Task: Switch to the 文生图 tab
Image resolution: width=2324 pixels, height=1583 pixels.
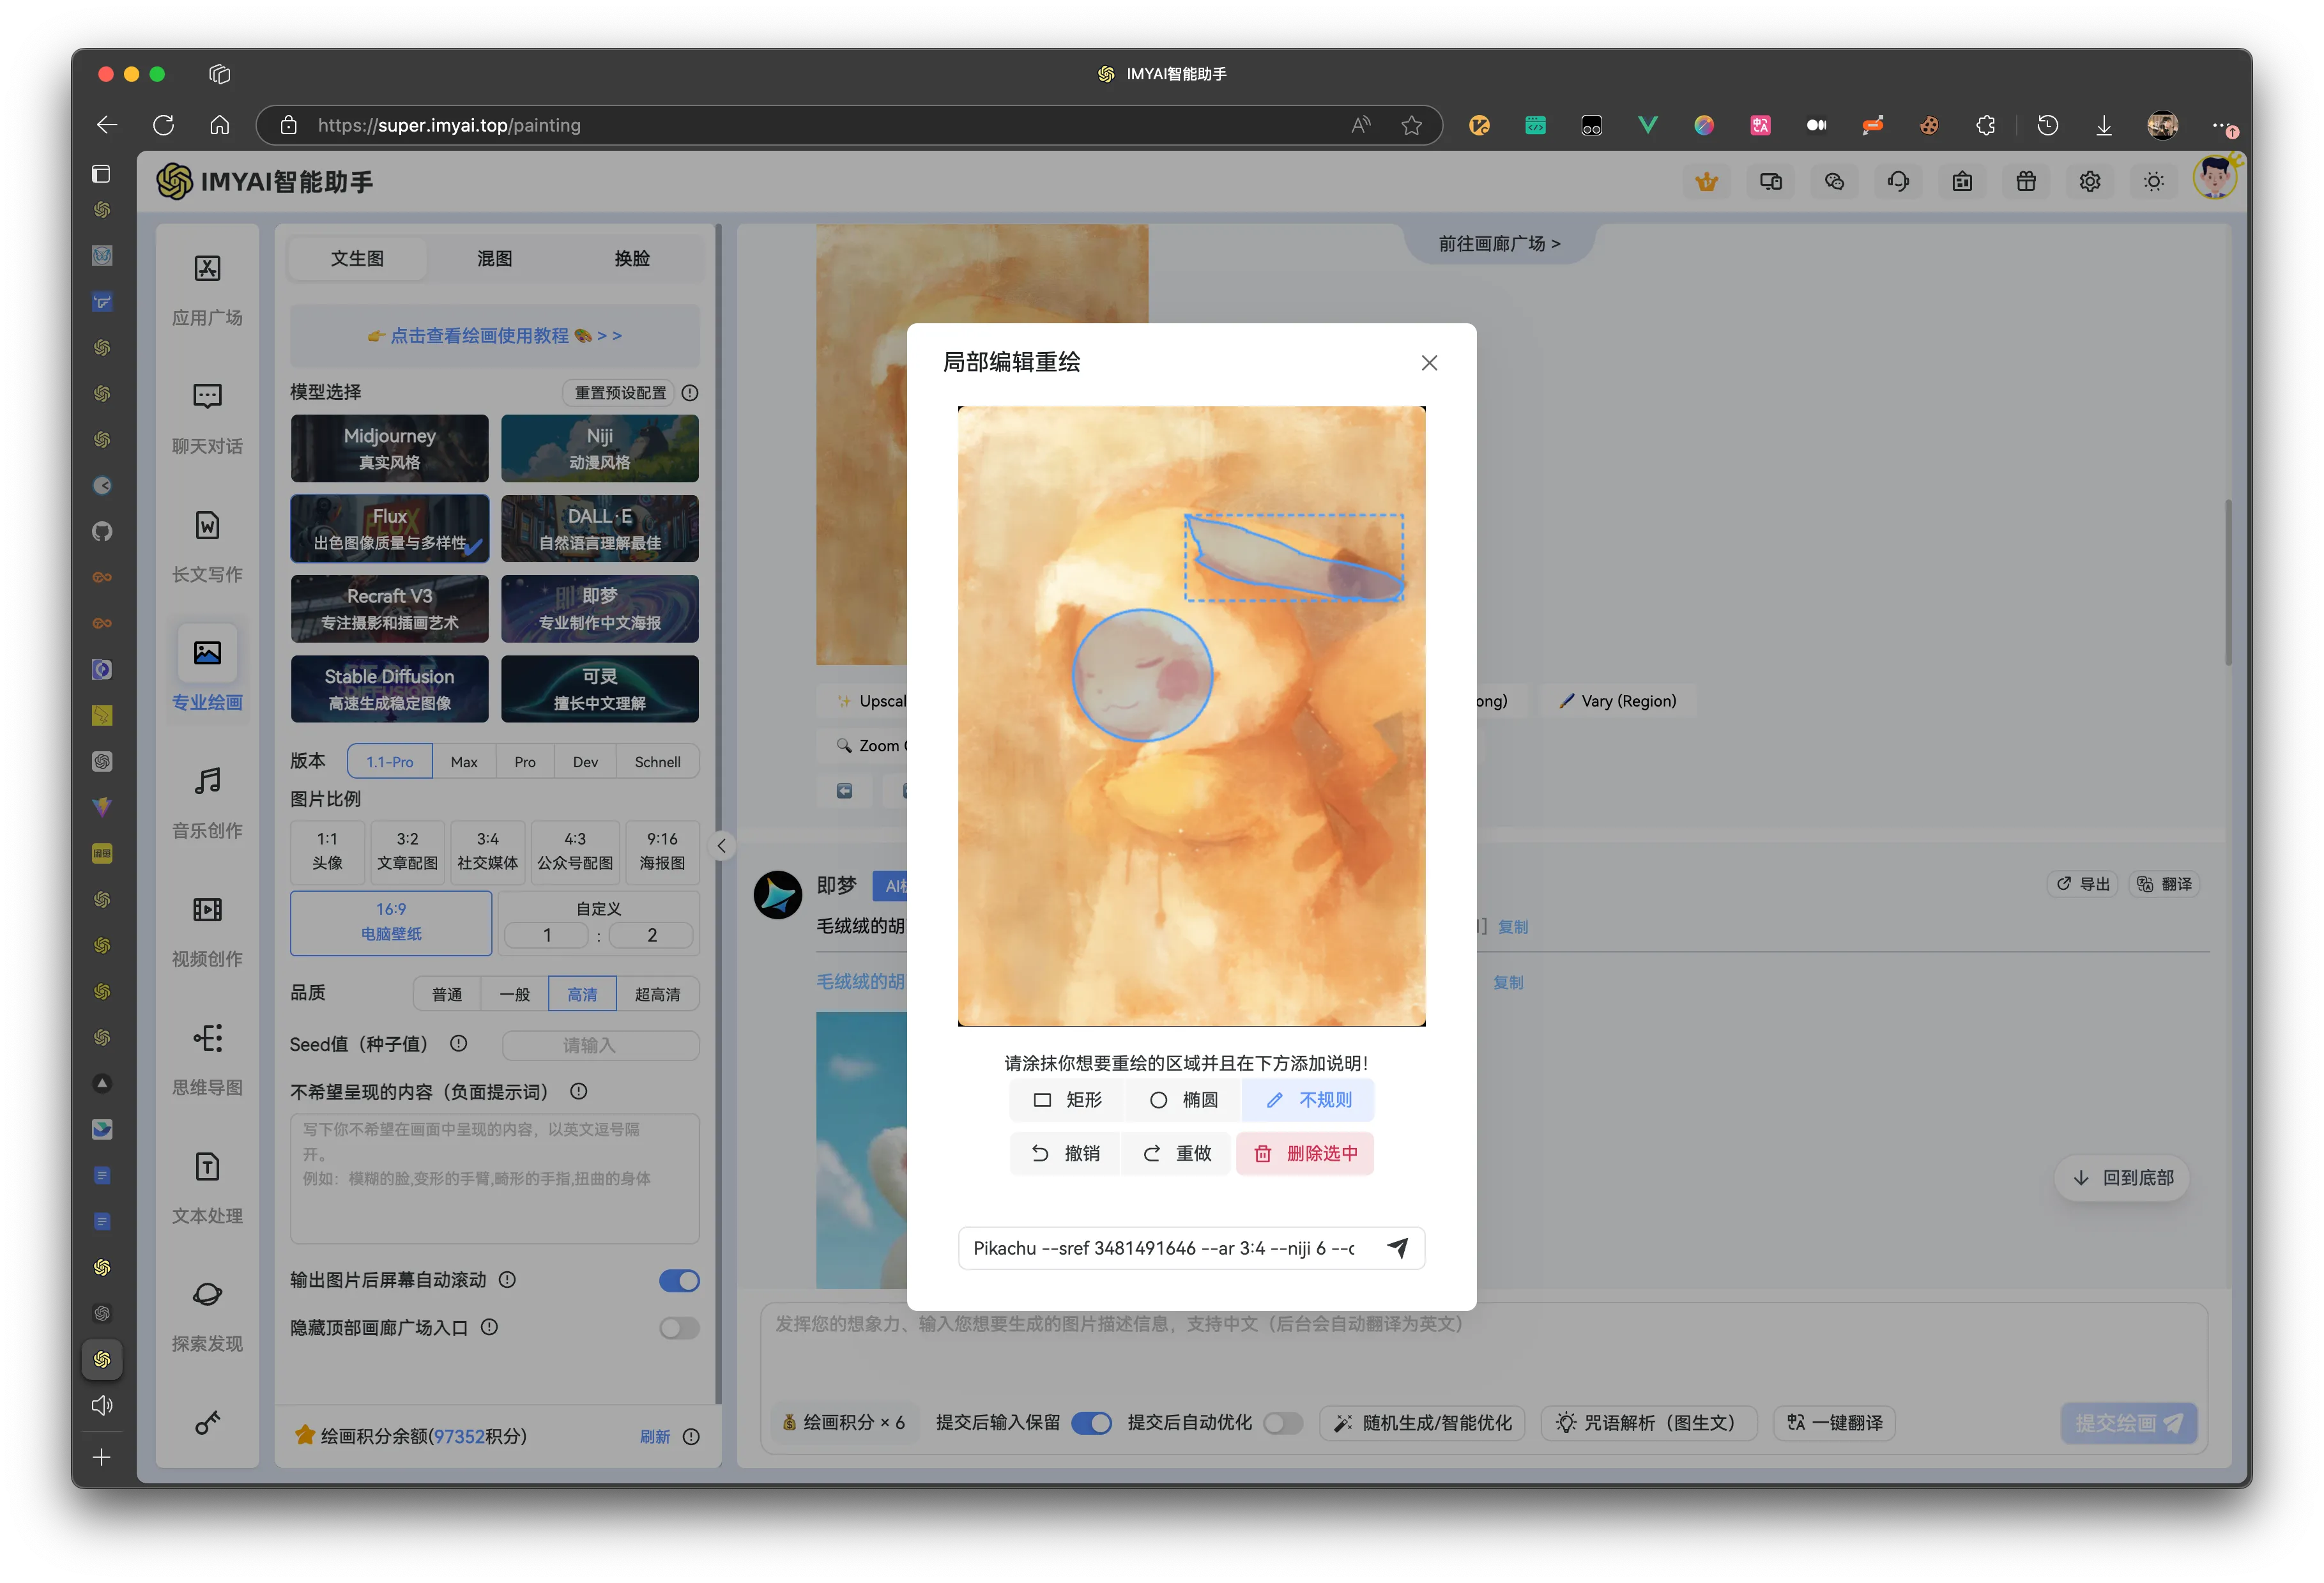Action: click(357, 258)
